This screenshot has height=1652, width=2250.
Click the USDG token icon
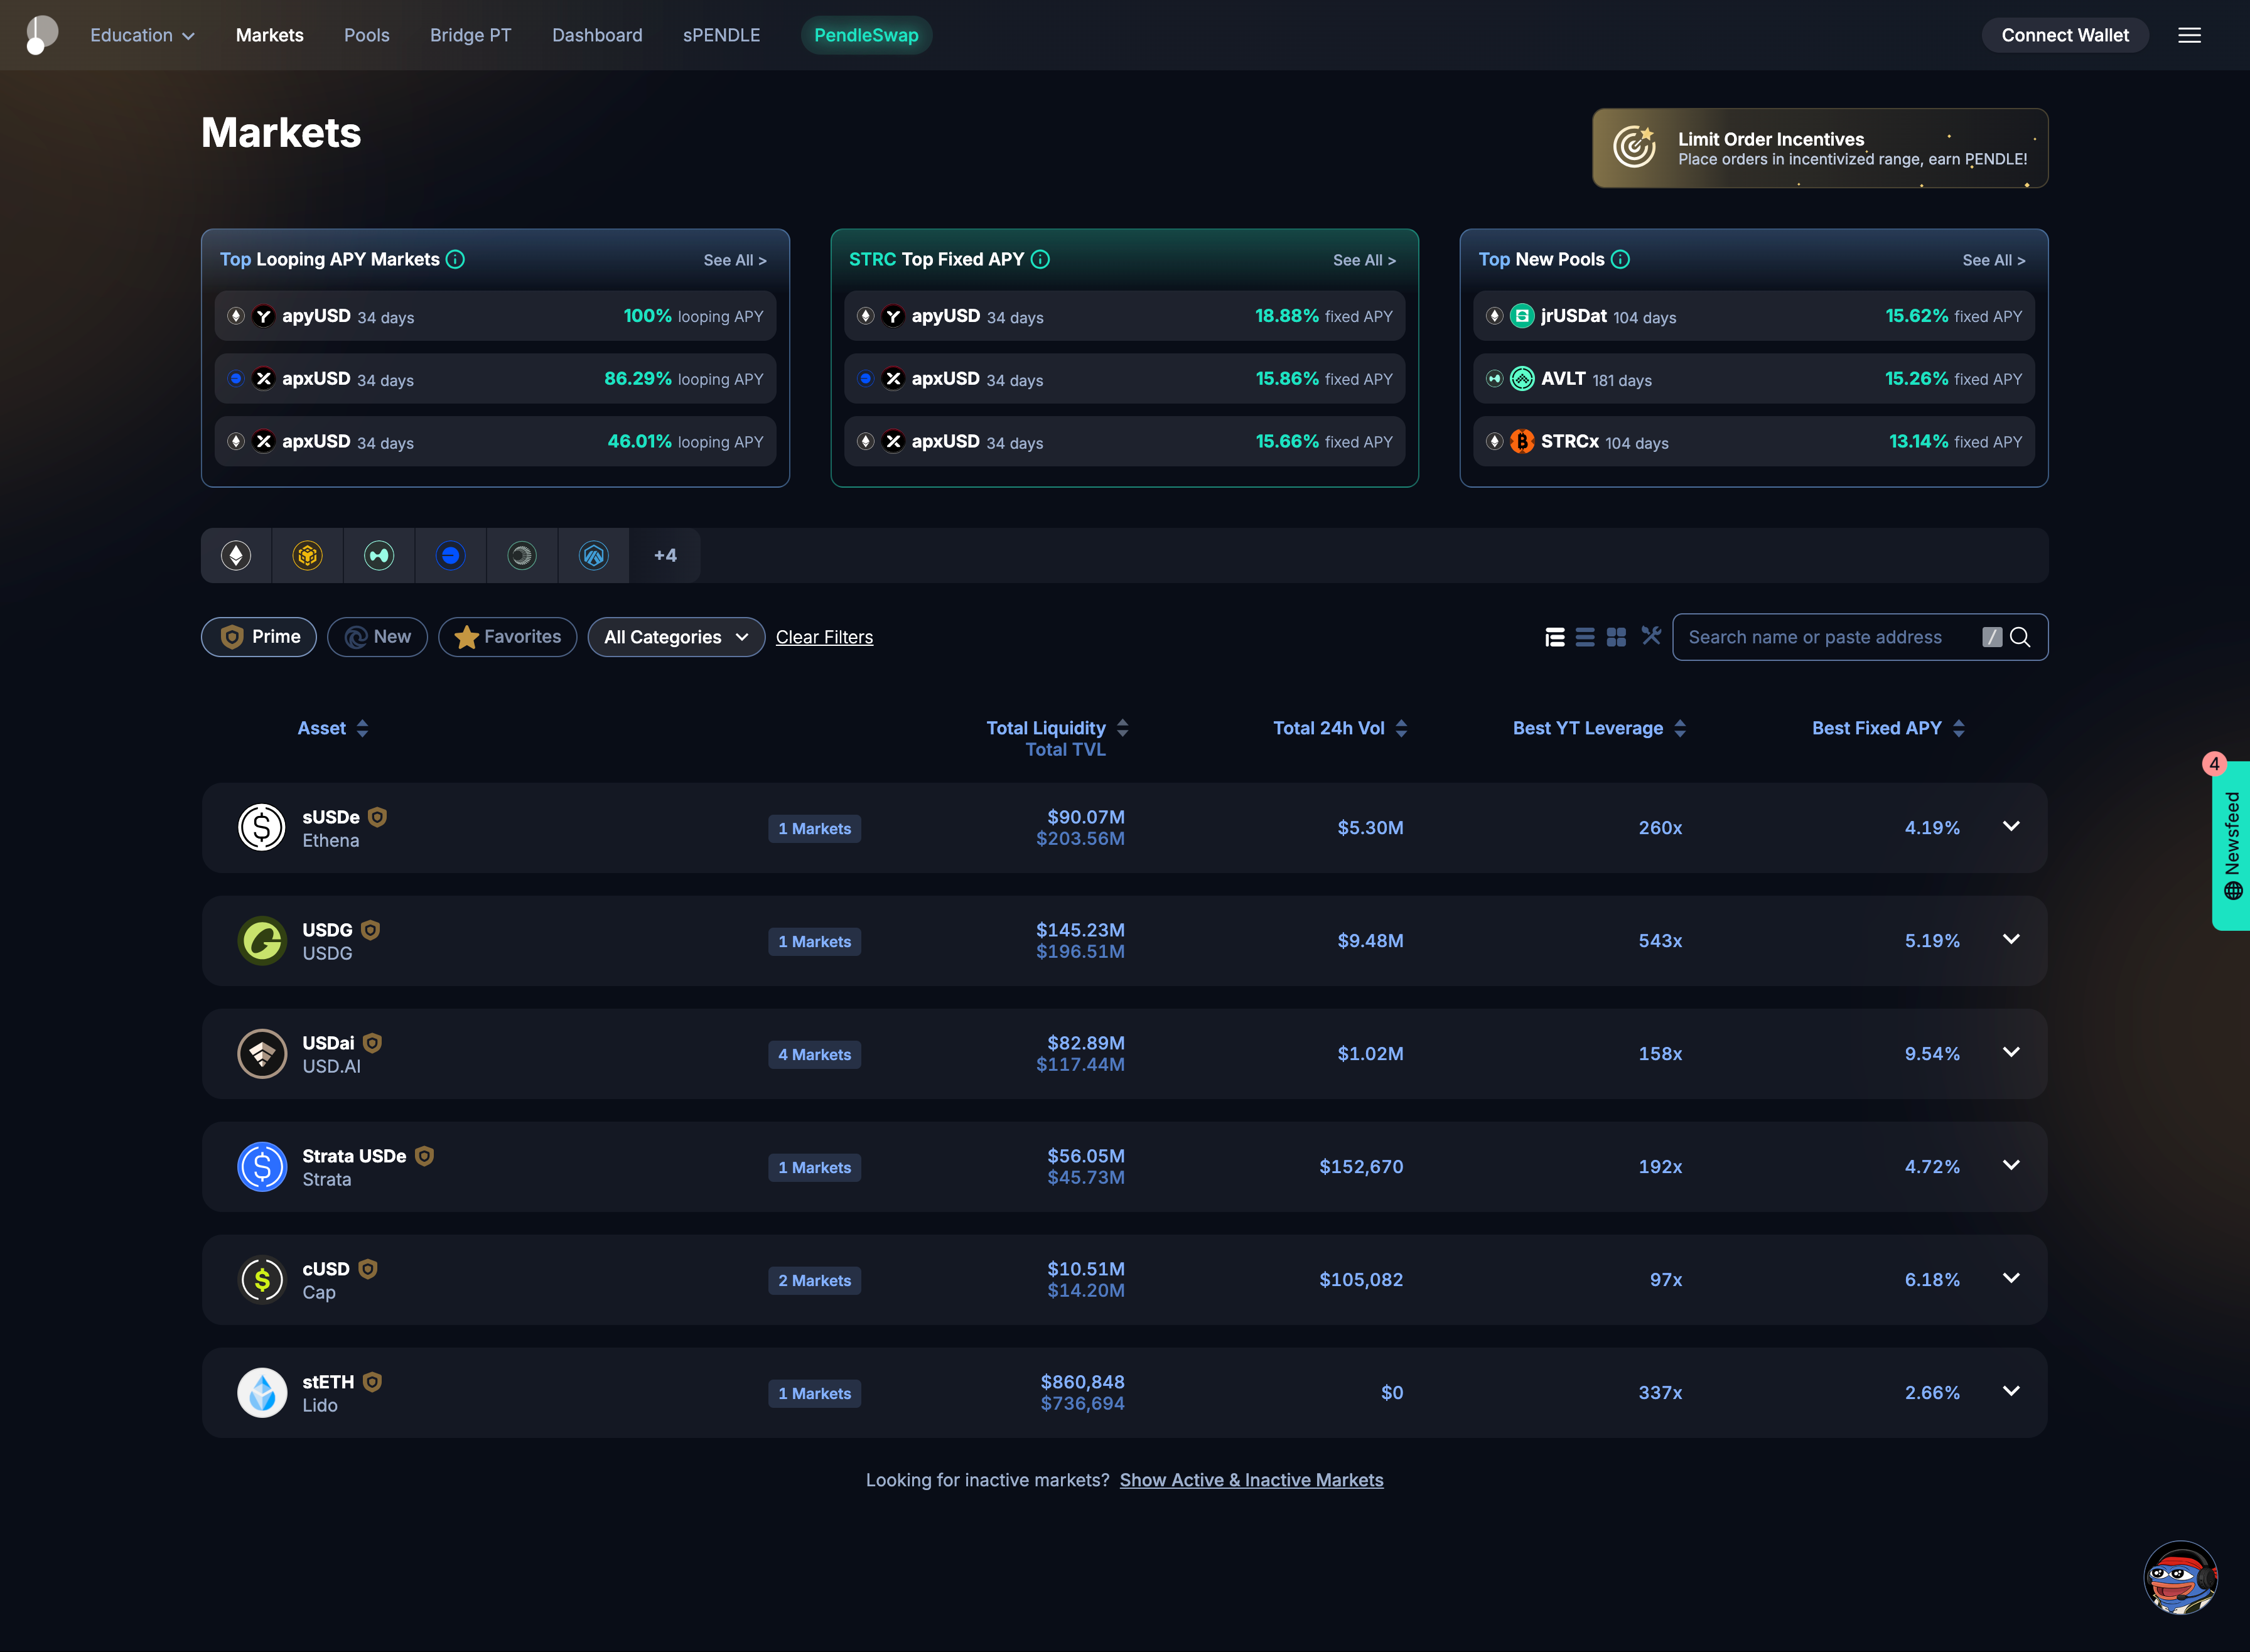click(262, 941)
